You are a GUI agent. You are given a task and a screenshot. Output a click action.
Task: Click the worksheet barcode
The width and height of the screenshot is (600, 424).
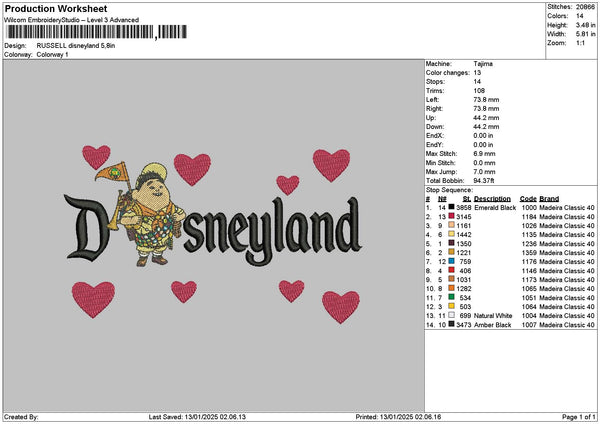[x=96, y=32]
